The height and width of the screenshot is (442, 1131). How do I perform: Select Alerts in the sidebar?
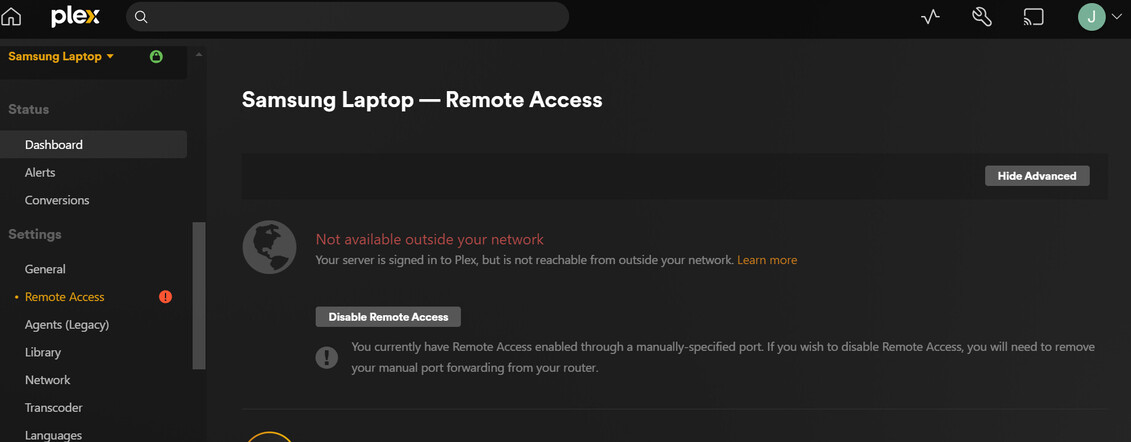(40, 173)
